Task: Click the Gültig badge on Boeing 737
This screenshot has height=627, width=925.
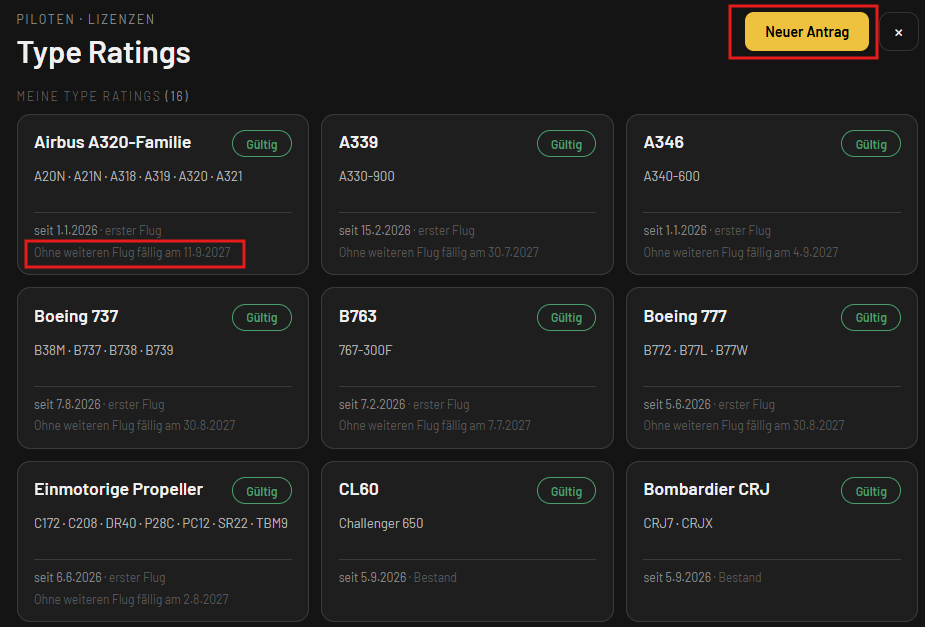Action: (262, 317)
